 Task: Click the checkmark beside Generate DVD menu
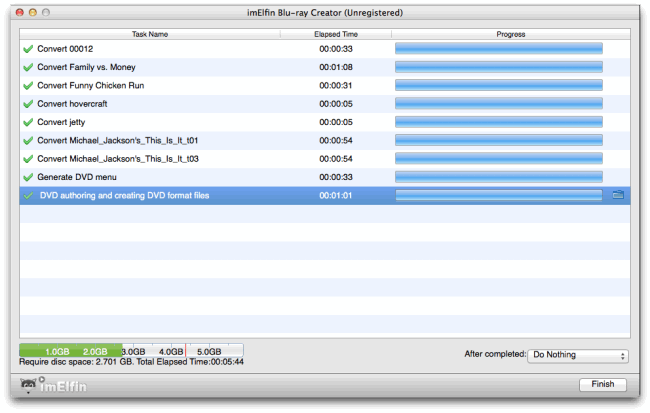click(28, 177)
